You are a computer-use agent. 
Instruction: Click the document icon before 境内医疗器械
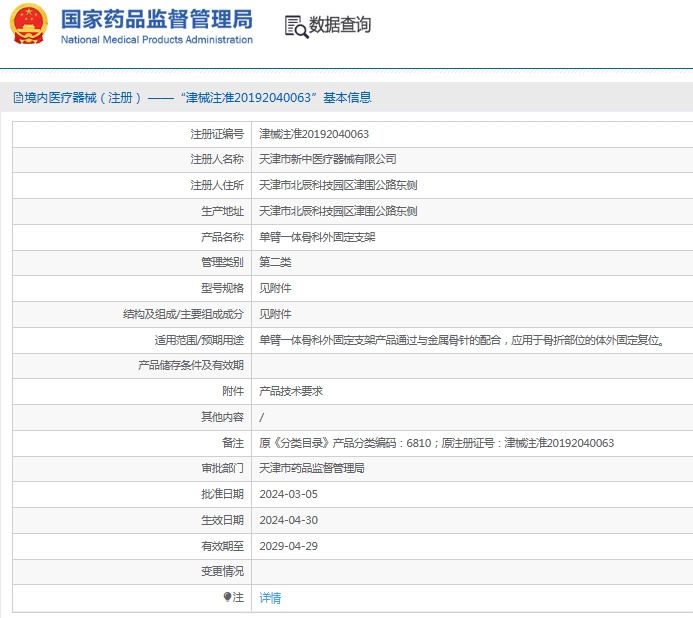point(18,98)
